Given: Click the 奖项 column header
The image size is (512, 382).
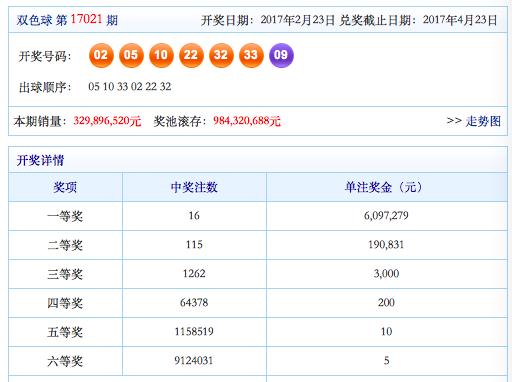Looking at the screenshot, I should pos(65,187).
